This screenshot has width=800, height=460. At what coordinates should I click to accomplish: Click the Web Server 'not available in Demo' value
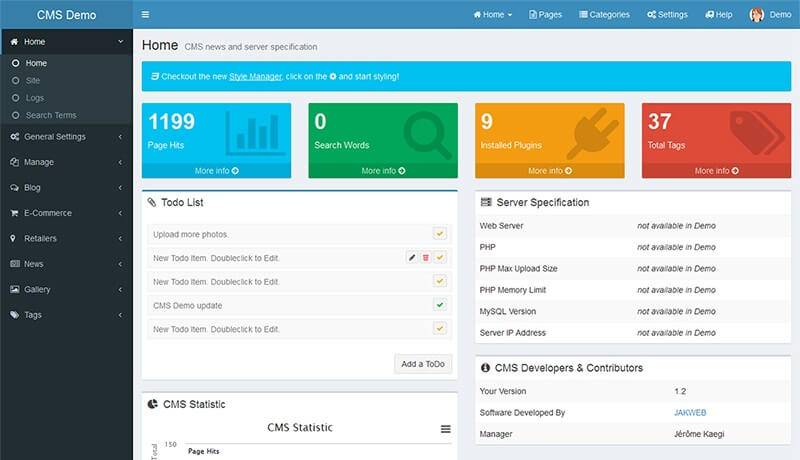click(x=676, y=226)
